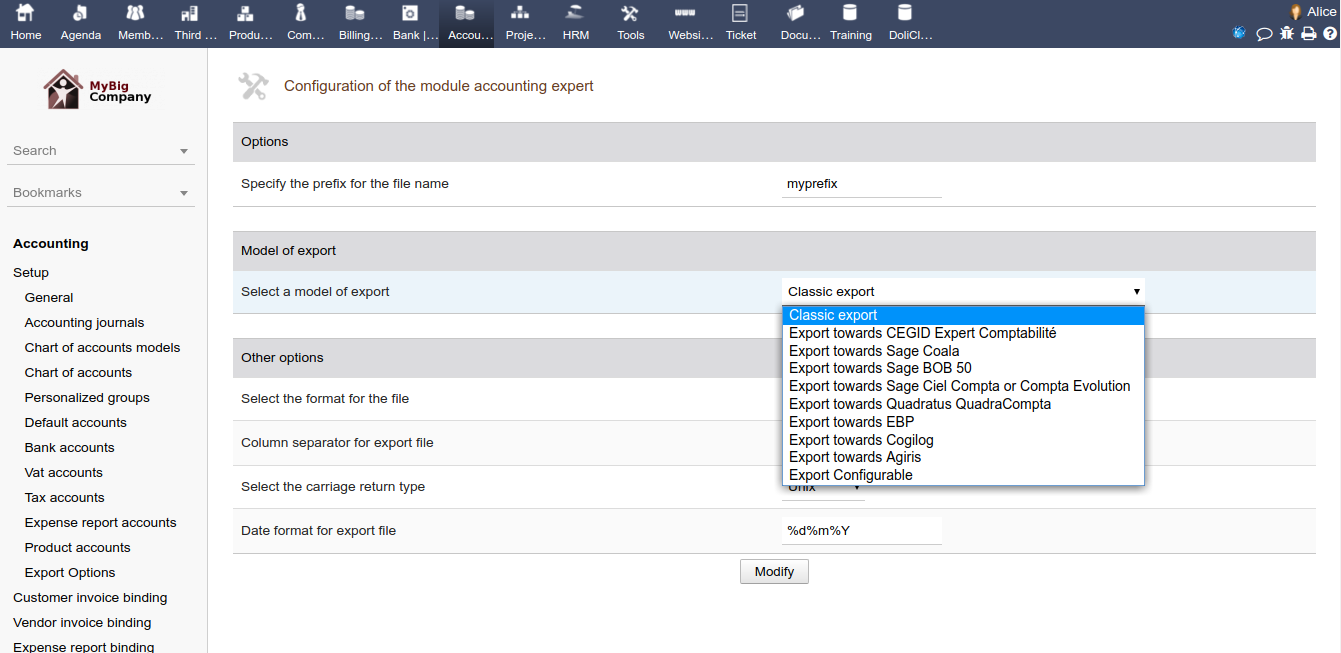Image resolution: width=1341 pixels, height=653 pixels.
Task: Open the Agenda module
Action: click(81, 23)
